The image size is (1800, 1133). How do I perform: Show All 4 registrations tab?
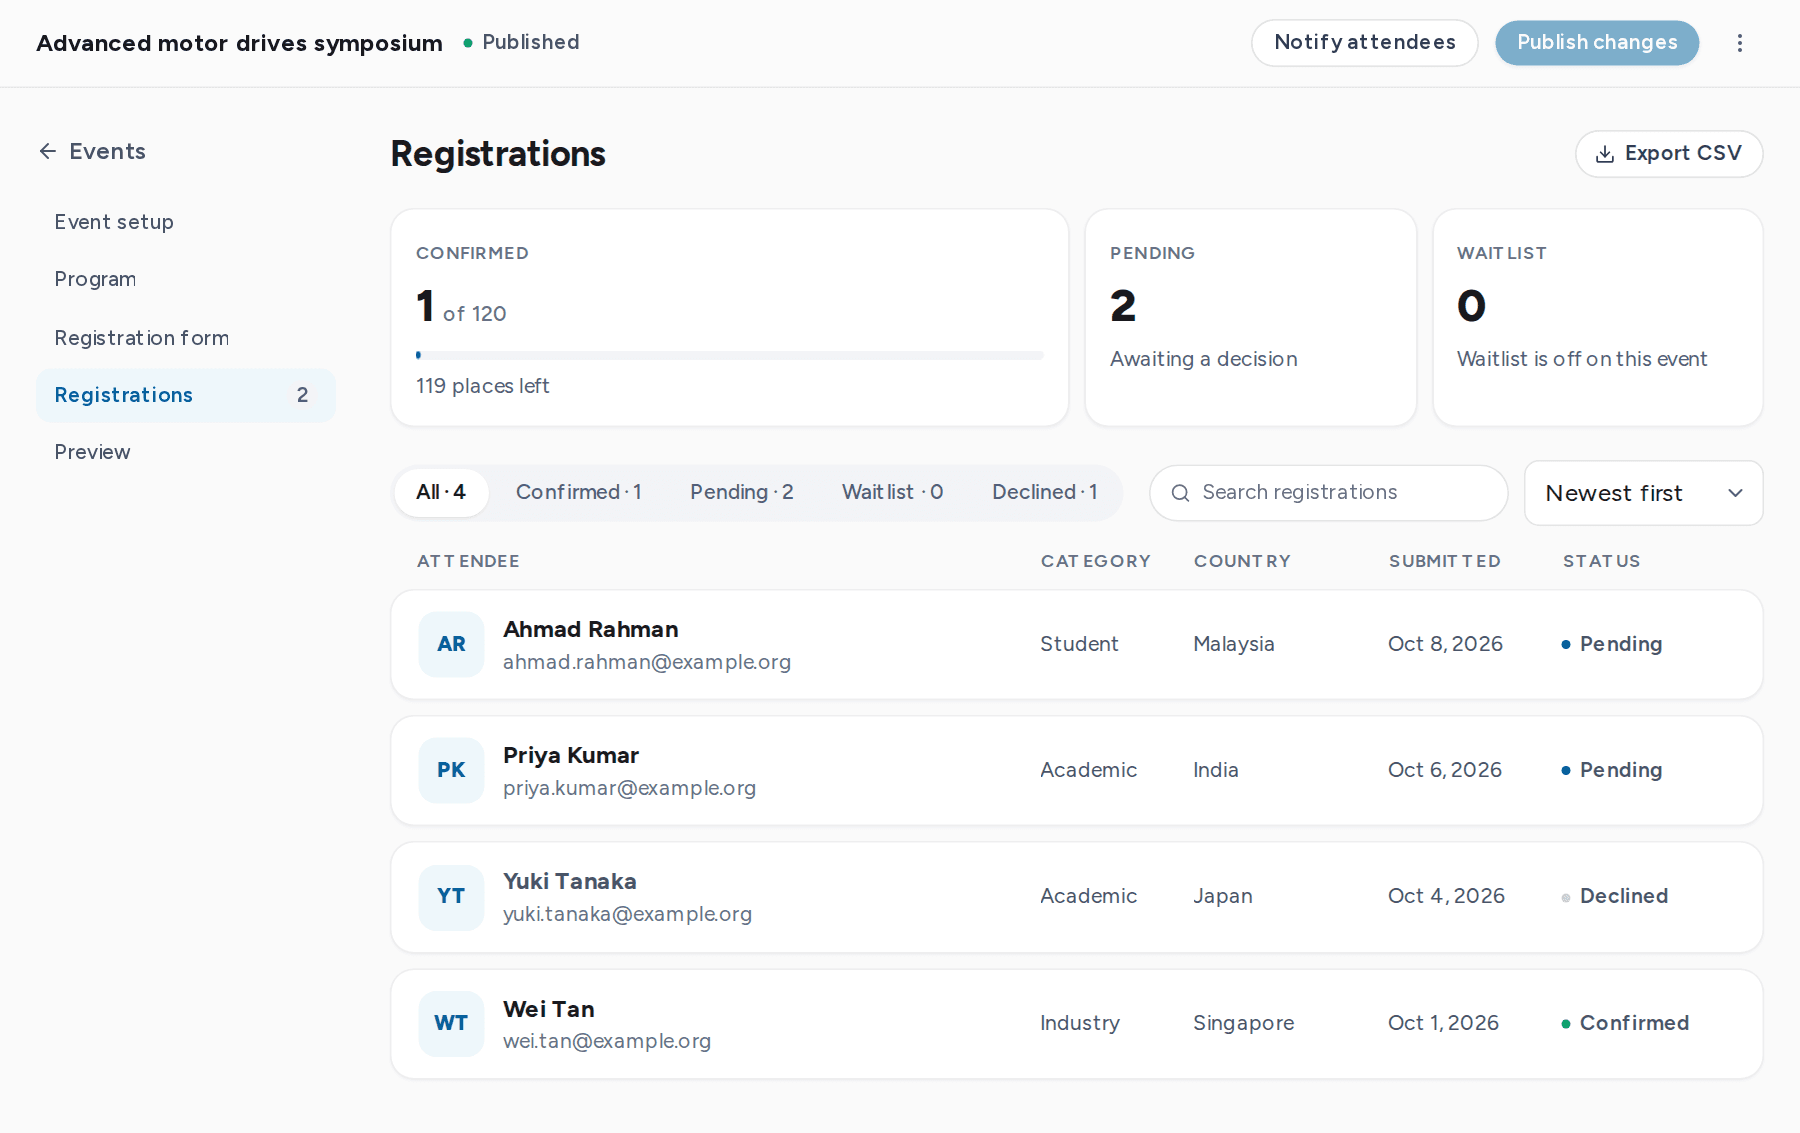(x=441, y=493)
